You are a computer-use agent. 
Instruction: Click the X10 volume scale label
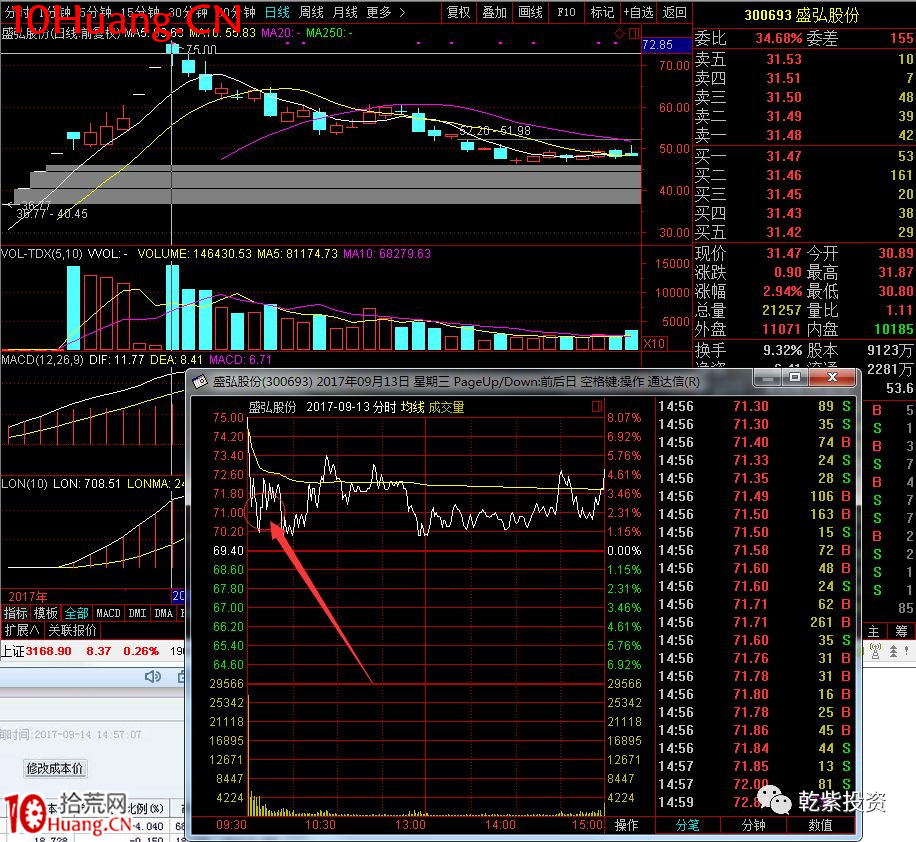pos(654,343)
